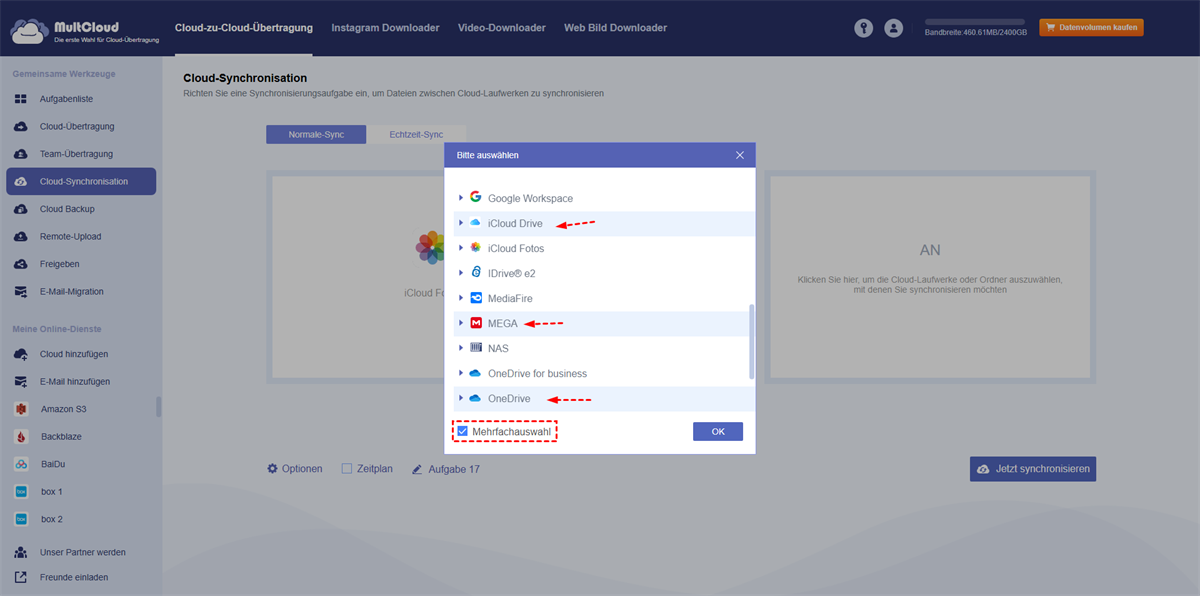
Task: Click Datenvolumen kaufen button
Action: point(1091,27)
